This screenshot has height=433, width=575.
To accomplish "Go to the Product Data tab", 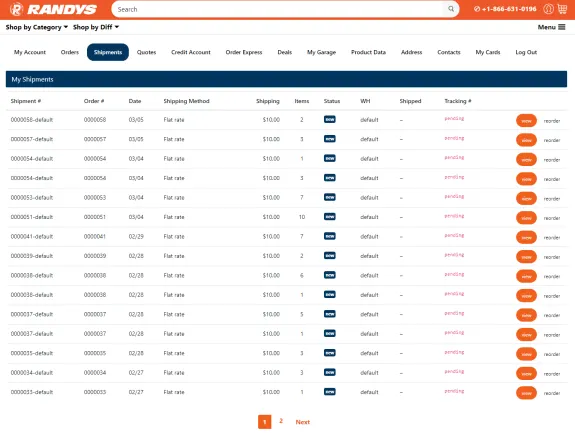I will pos(368,52).
